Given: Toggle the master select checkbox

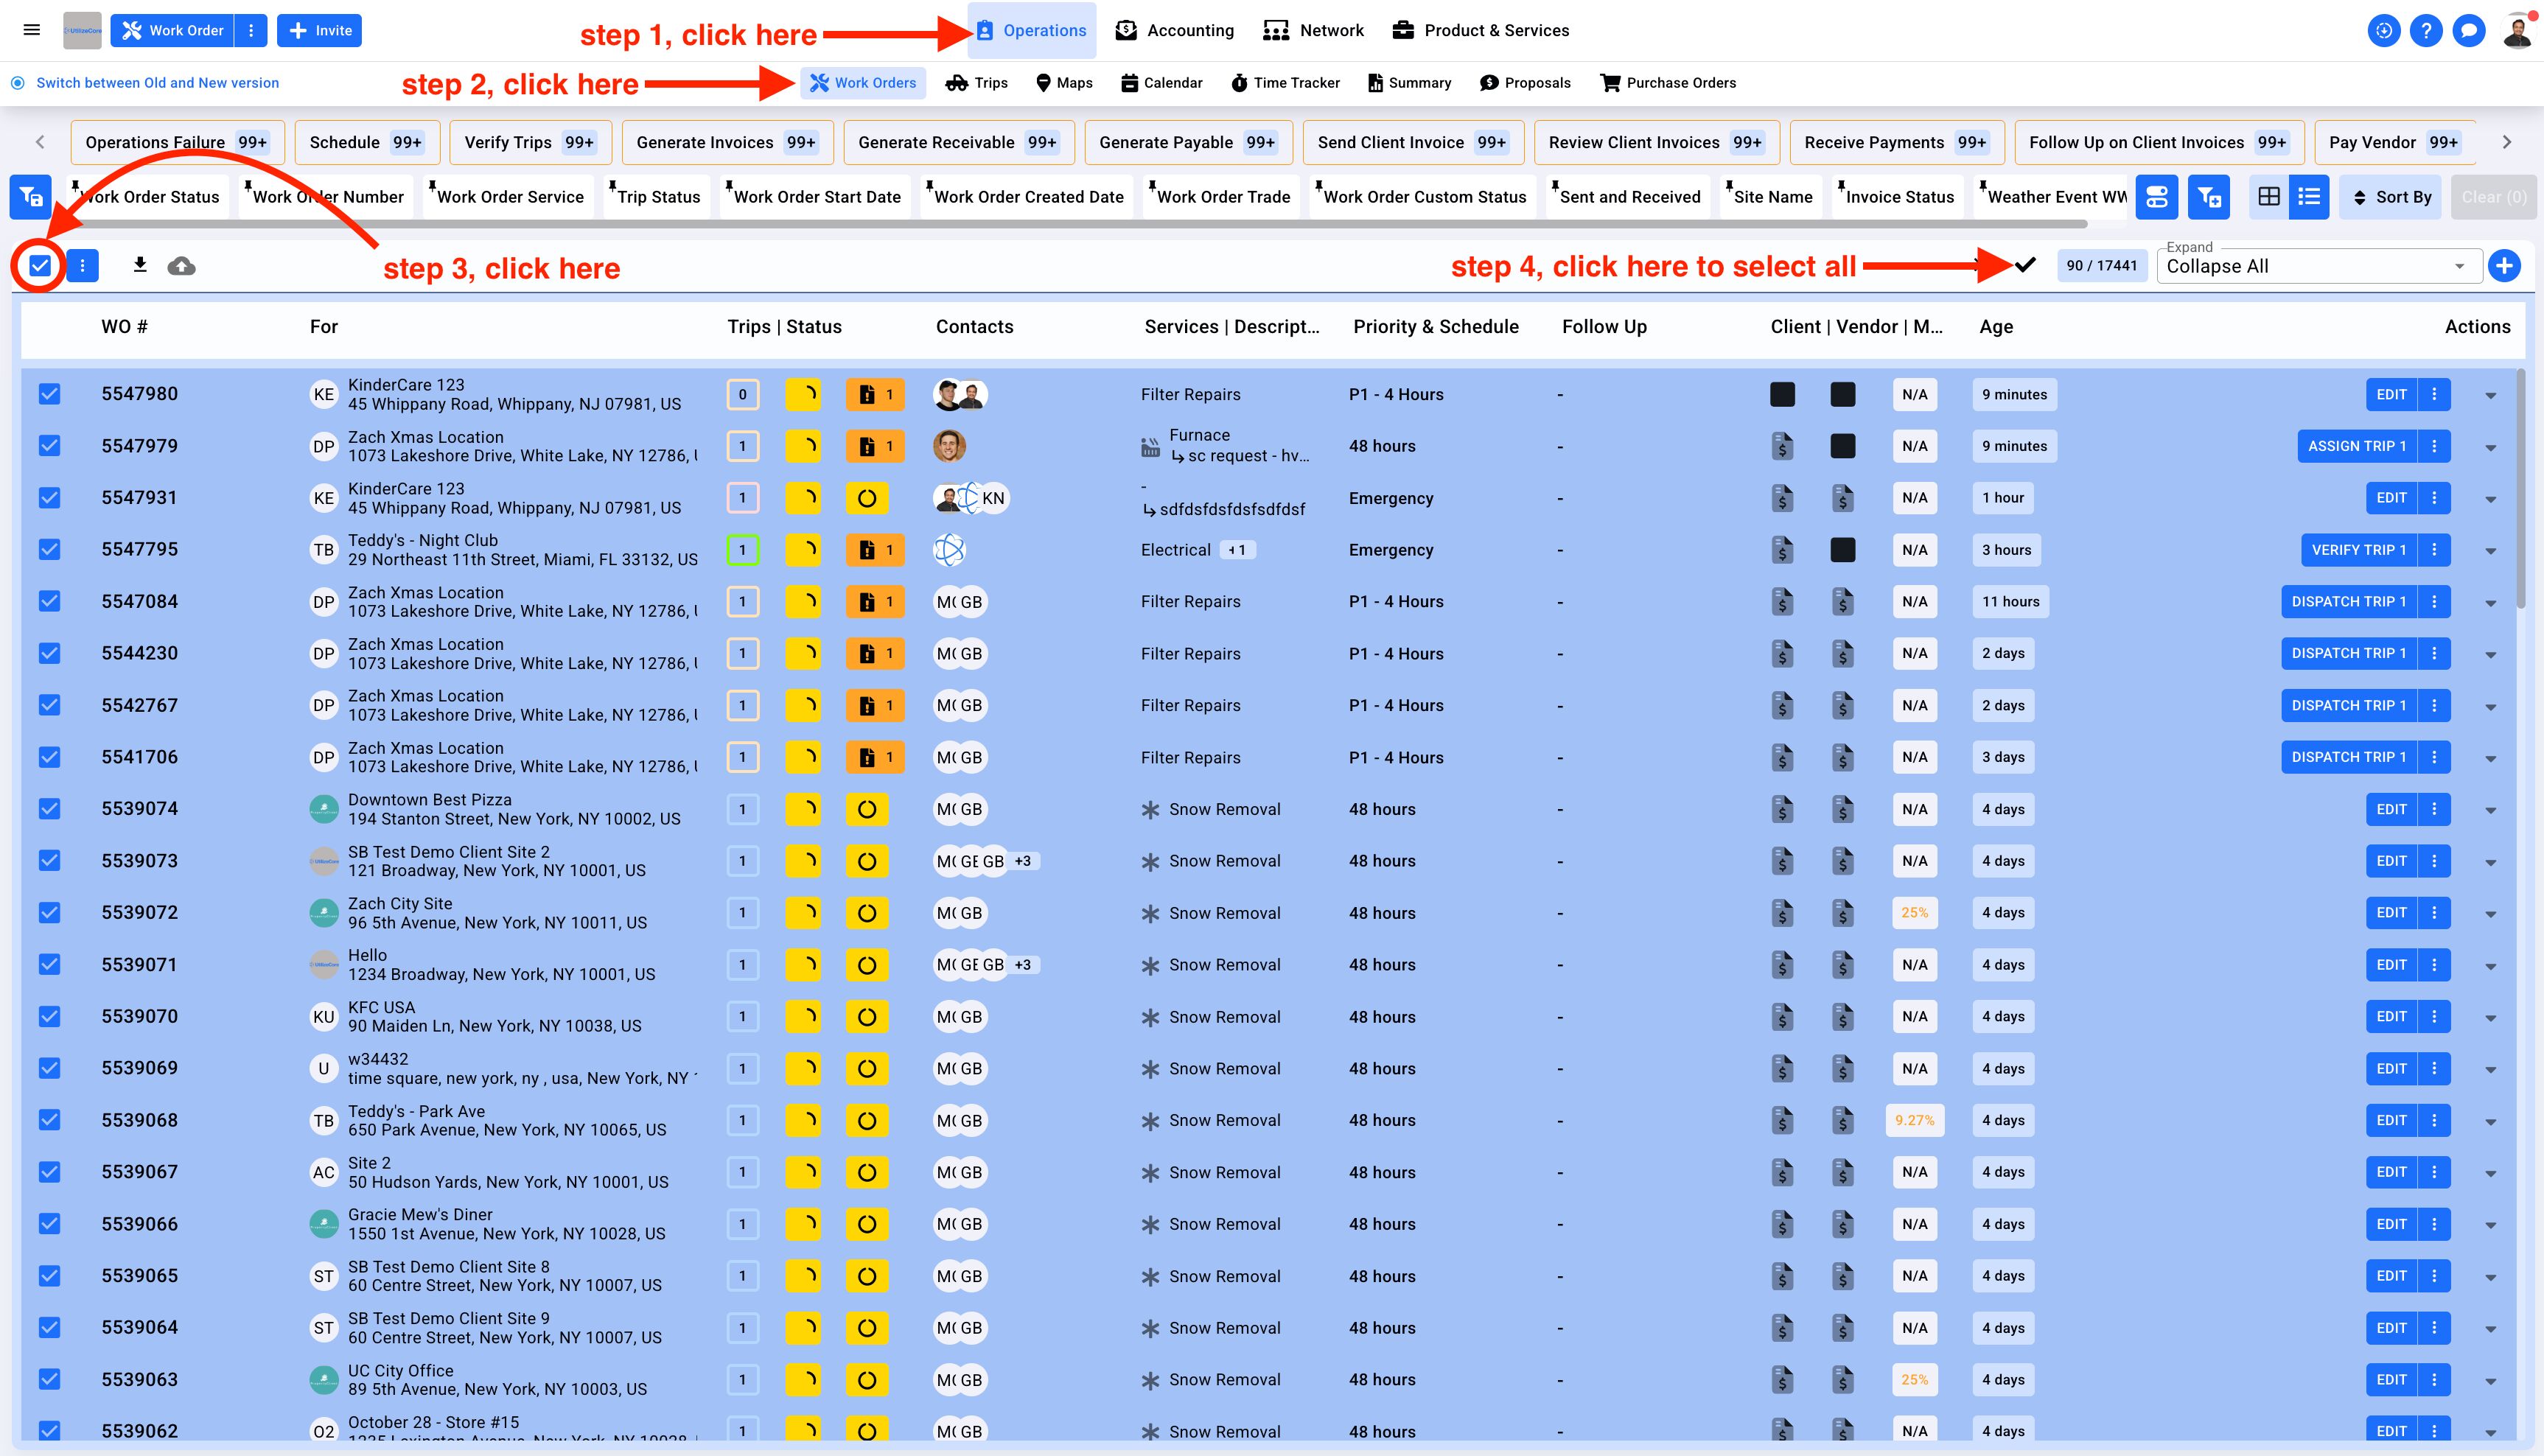Looking at the screenshot, I should pyautogui.click(x=40, y=266).
